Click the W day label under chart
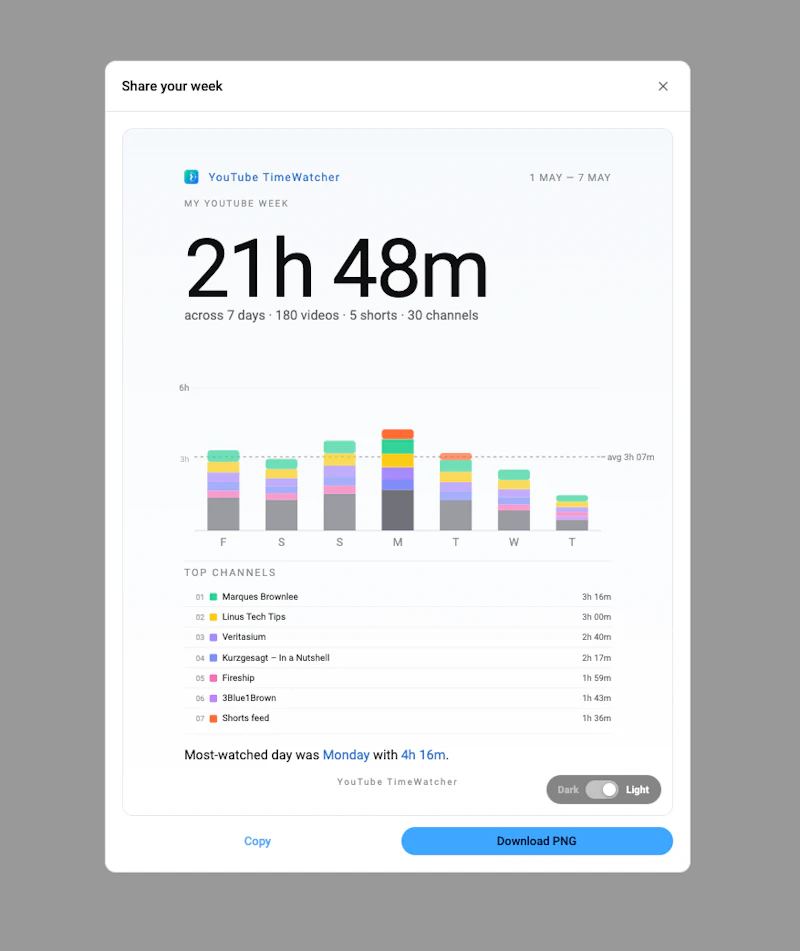The height and width of the screenshot is (951, 800). pos(514,542)
